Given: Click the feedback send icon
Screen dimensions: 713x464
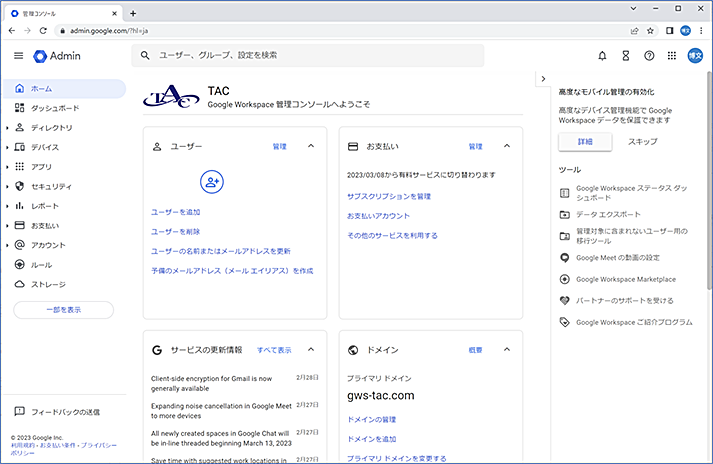Looking at the screenshot, I should click(20, 411).
